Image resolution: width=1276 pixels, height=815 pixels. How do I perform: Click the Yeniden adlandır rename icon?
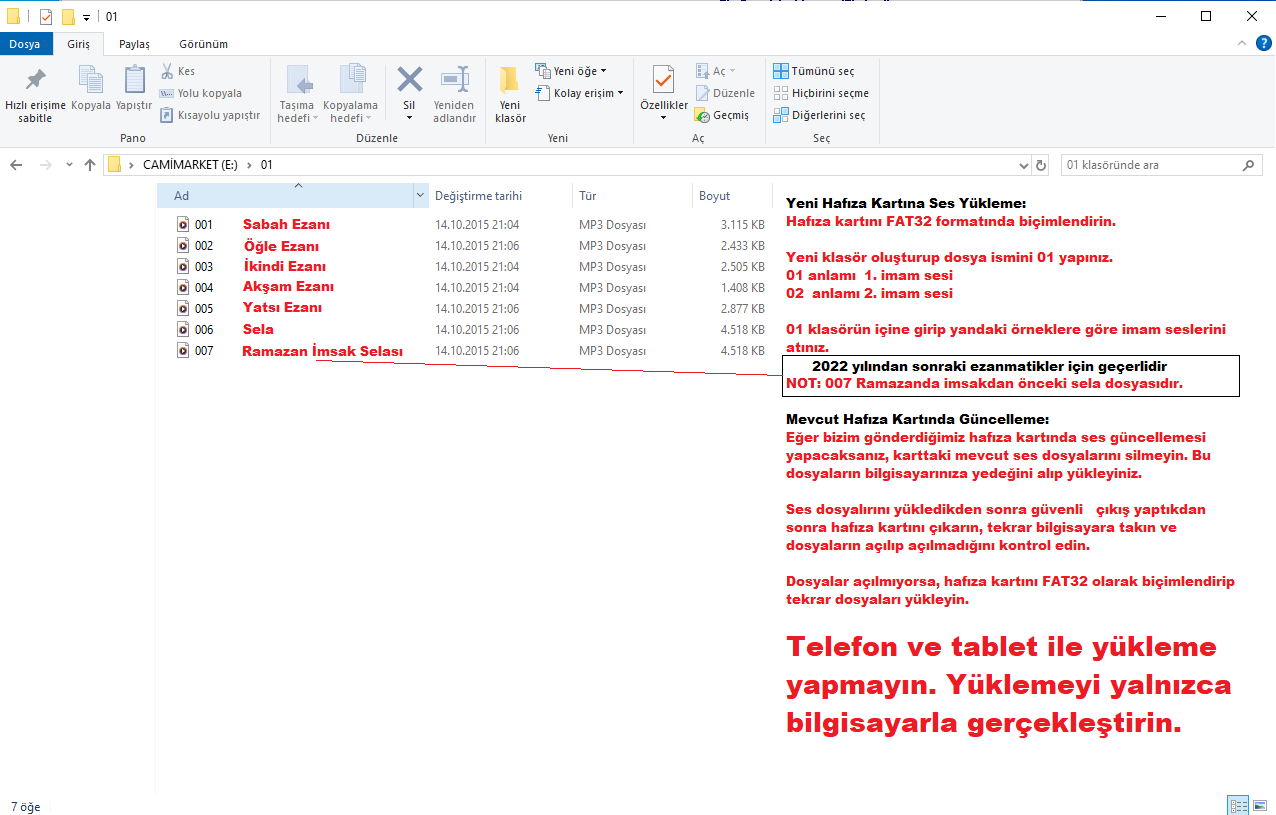point(454,80)
